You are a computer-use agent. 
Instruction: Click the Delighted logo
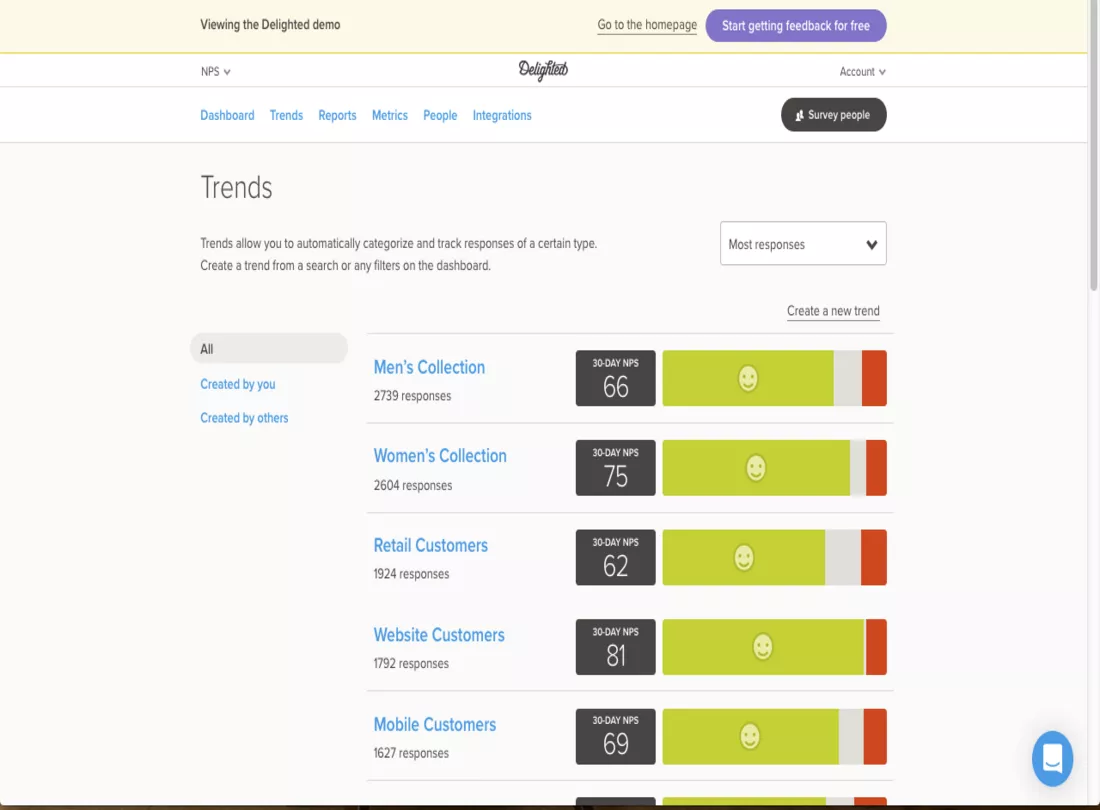pyautogui.click(x=543, y=70)
